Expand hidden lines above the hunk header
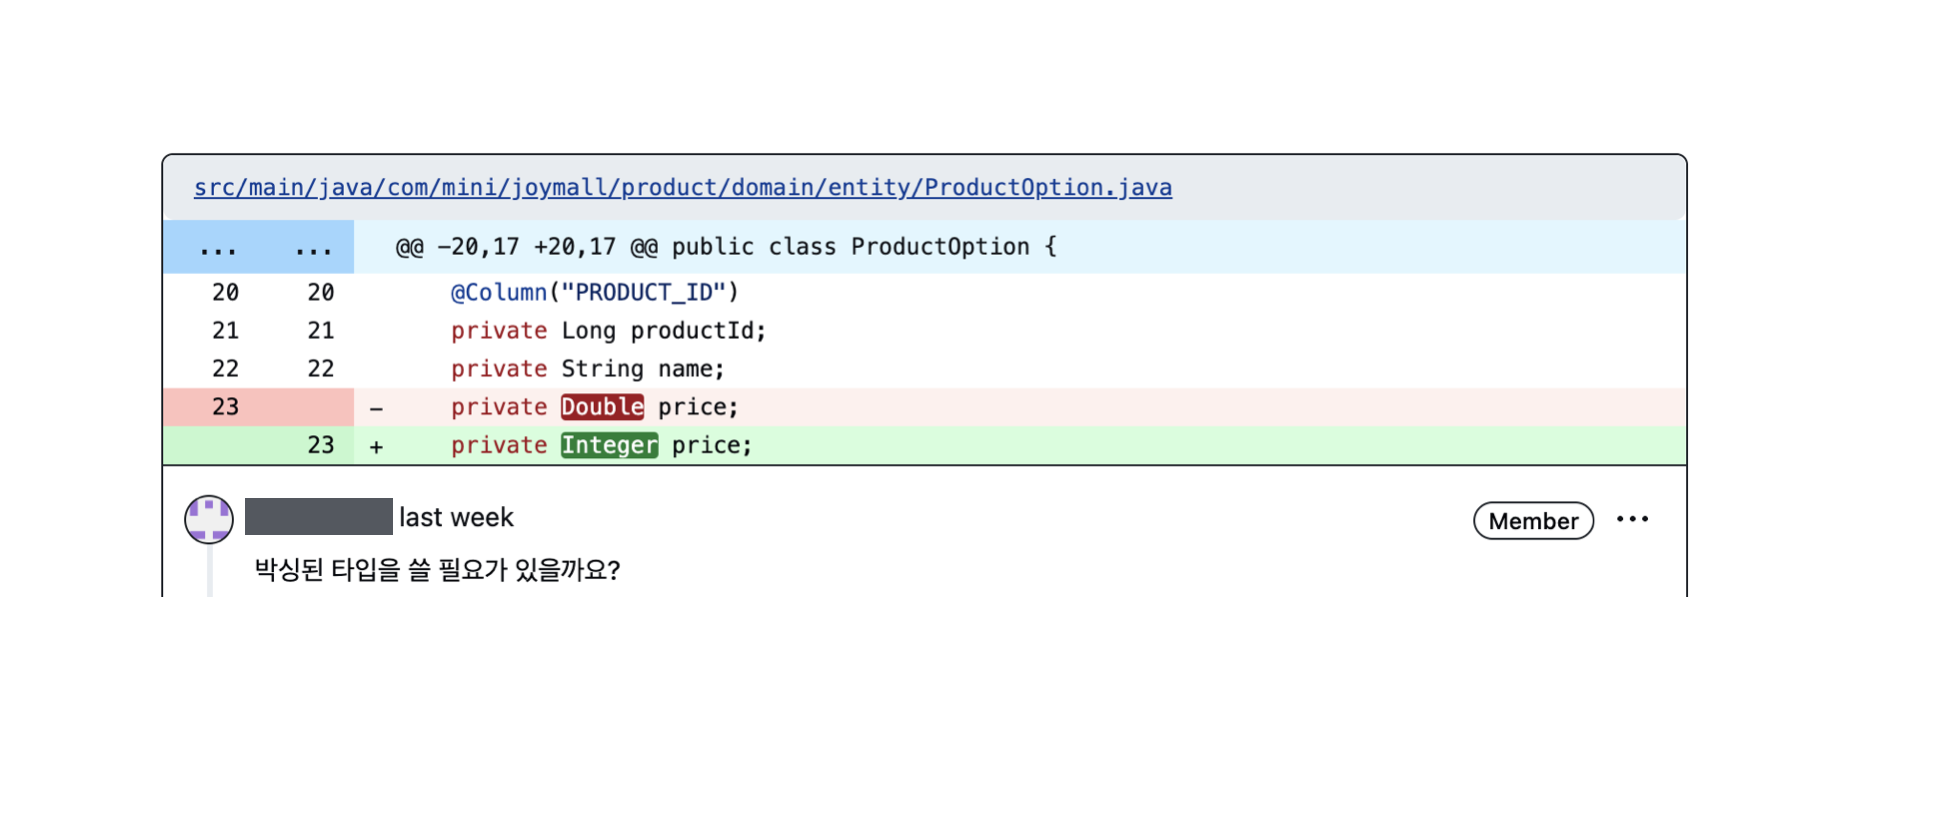The height and width of the screenshot is (834, 1936). [258, 247]
